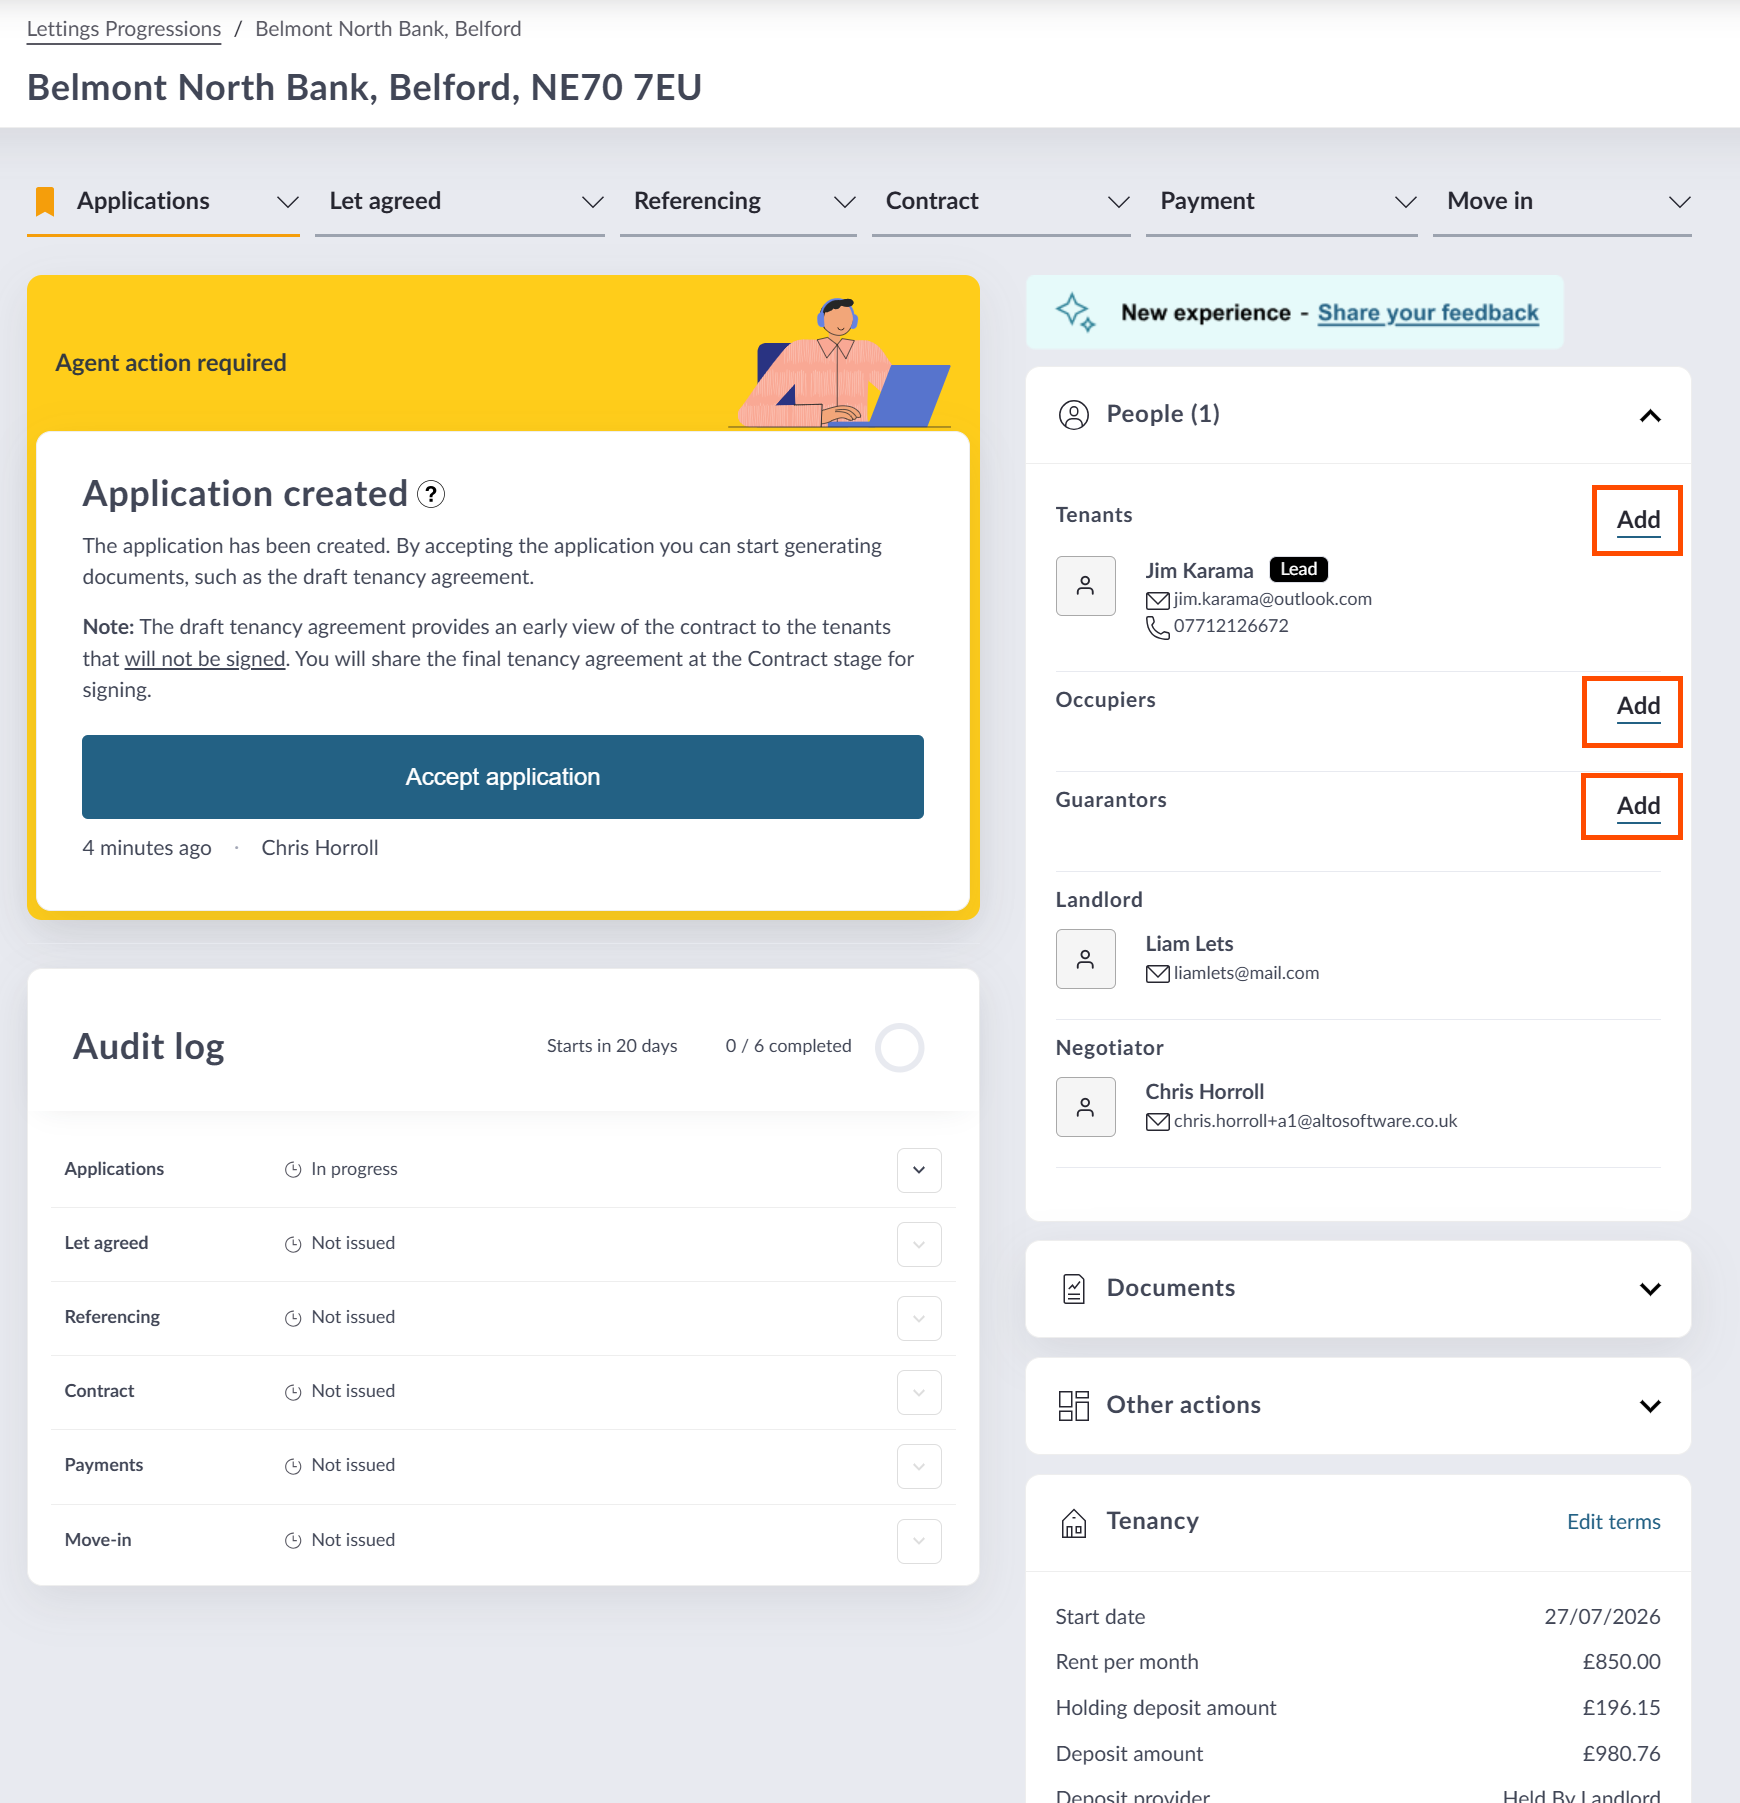This screenshot has width=1740, height=1803.
Task: Click landlord name Liam Lets
Action: click(1189, 944)
